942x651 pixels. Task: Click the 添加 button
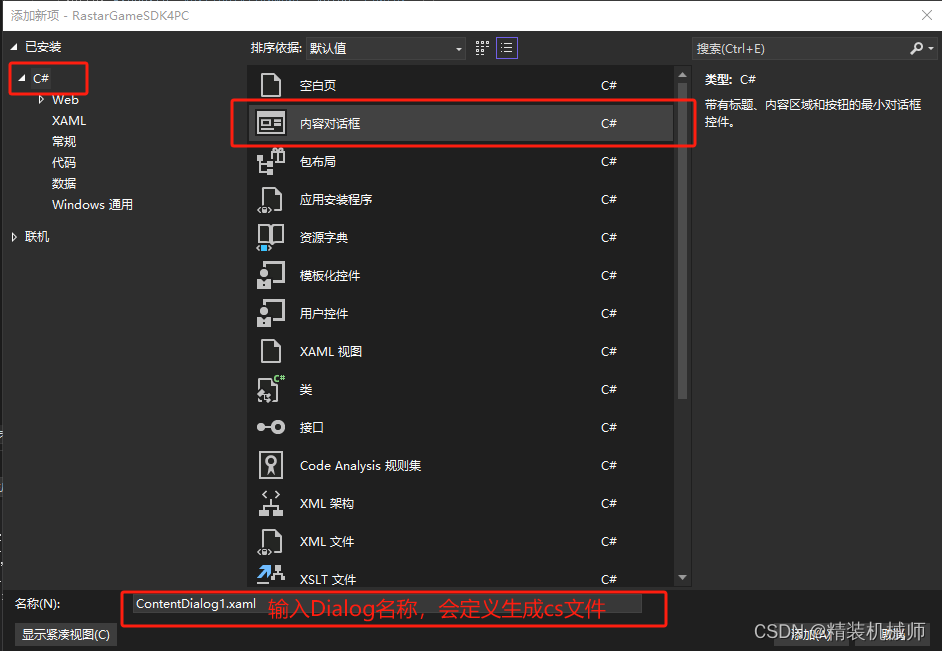(811, 634)
